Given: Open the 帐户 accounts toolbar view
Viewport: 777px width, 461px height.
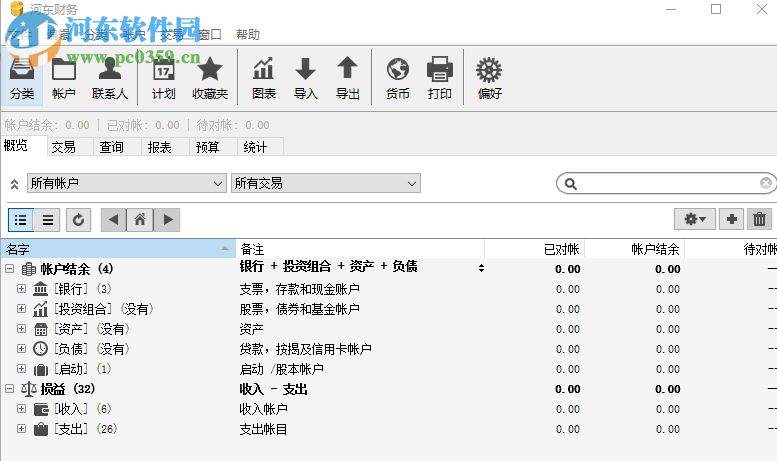Looking at the screenshot, I should click(63, 77).
